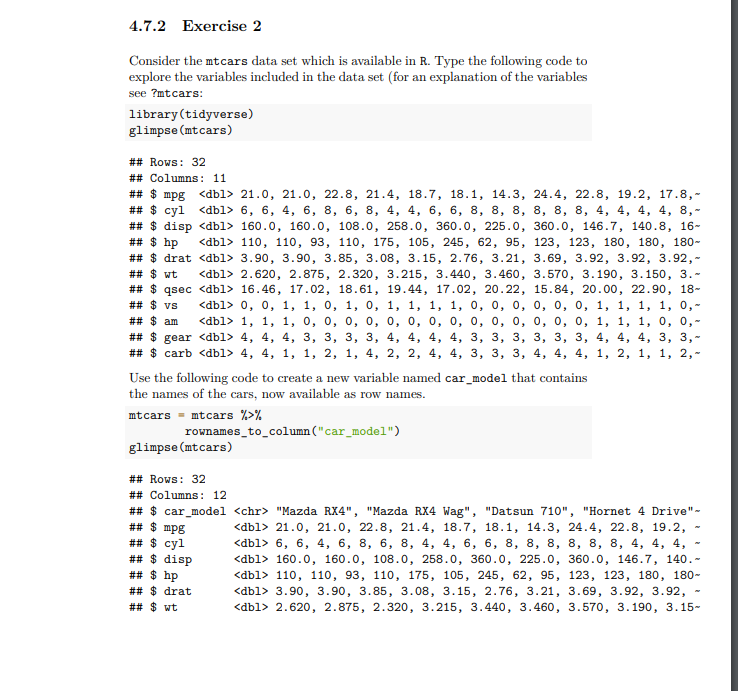Click the mpg row ending with "17.8,"
Screen dimensions: 738x691
pyautogui.click(x=415, y=194)
